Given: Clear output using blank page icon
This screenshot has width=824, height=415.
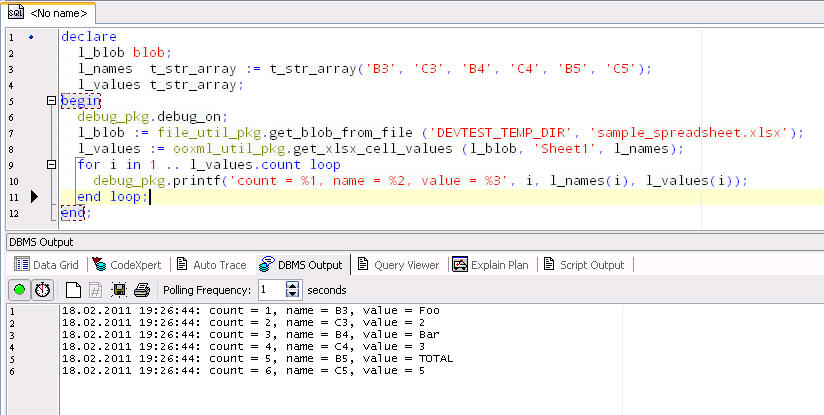Looking at the screenshot, I should click(x=73, y=290).
